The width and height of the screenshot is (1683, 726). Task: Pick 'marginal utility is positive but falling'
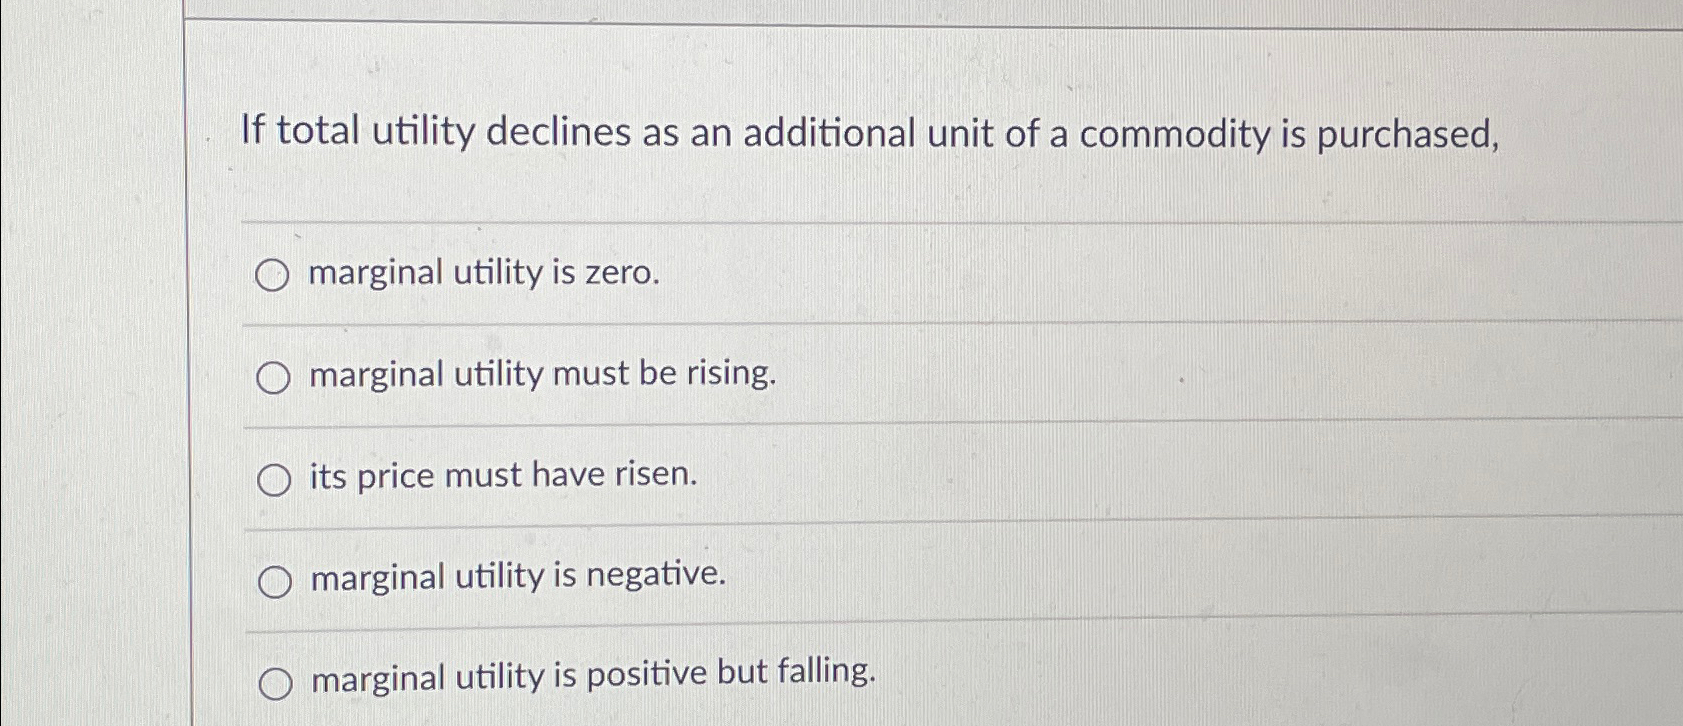[x=272, y=681]
